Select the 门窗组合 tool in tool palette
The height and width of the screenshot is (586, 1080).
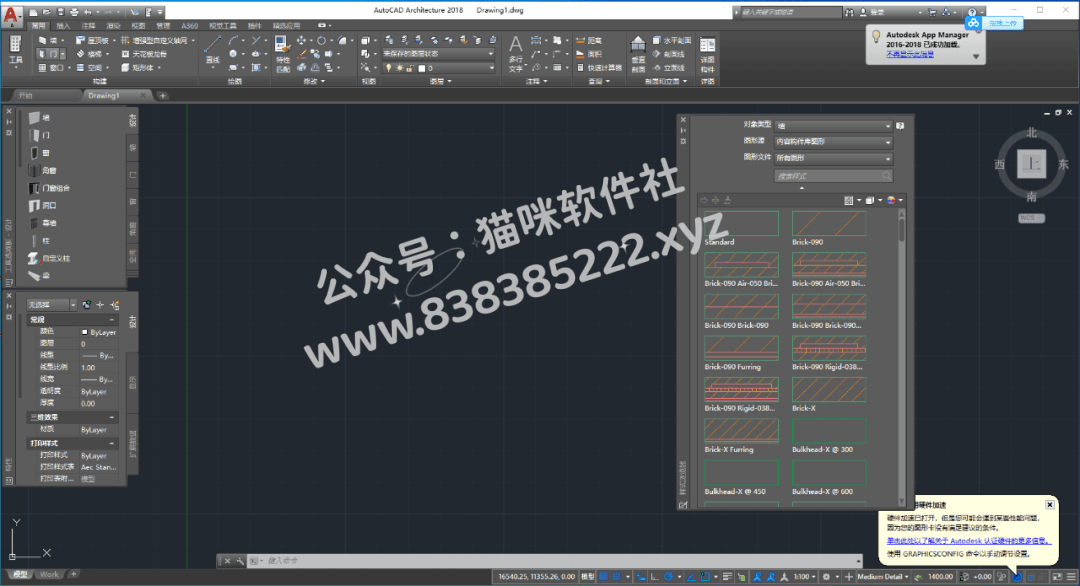[50, 188]
